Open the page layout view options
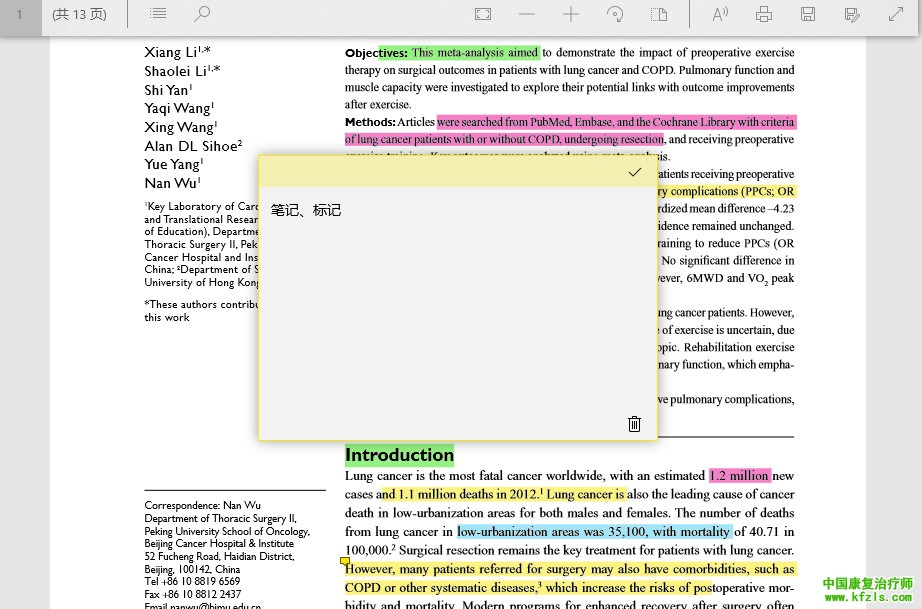922x609 pixels. 659,14
